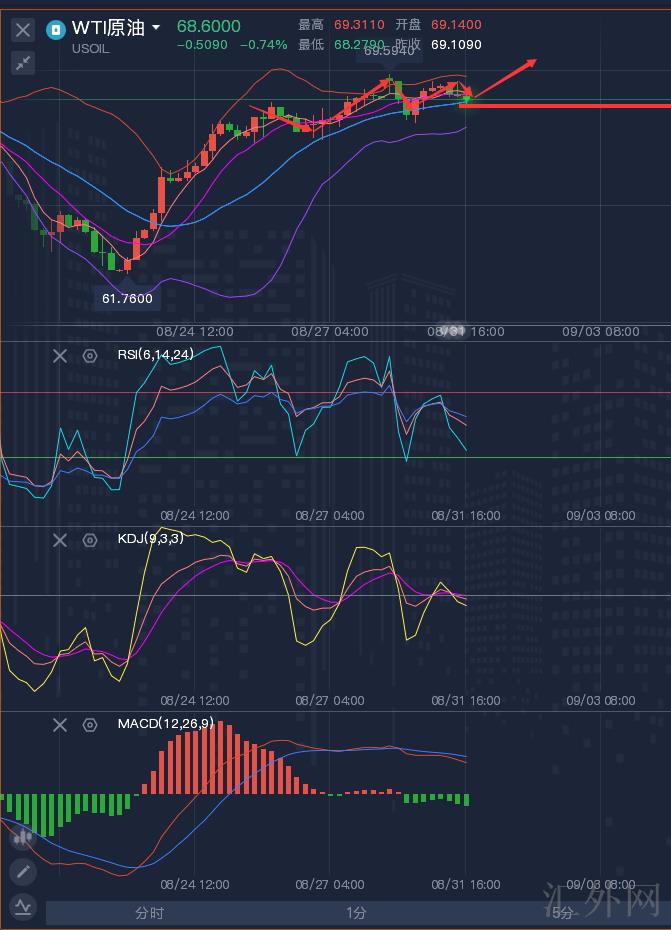Remove the MACD indicator panel
This screenshot has height=930, width=671.
[x=59, y=725]
